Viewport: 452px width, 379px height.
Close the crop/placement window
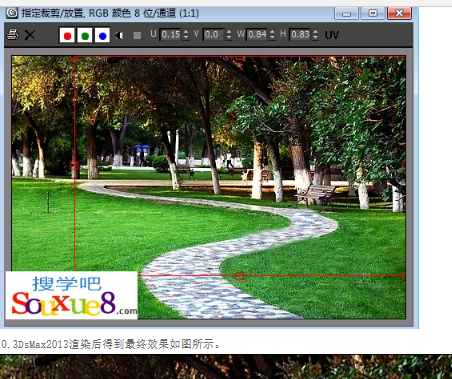pos(399,13)
